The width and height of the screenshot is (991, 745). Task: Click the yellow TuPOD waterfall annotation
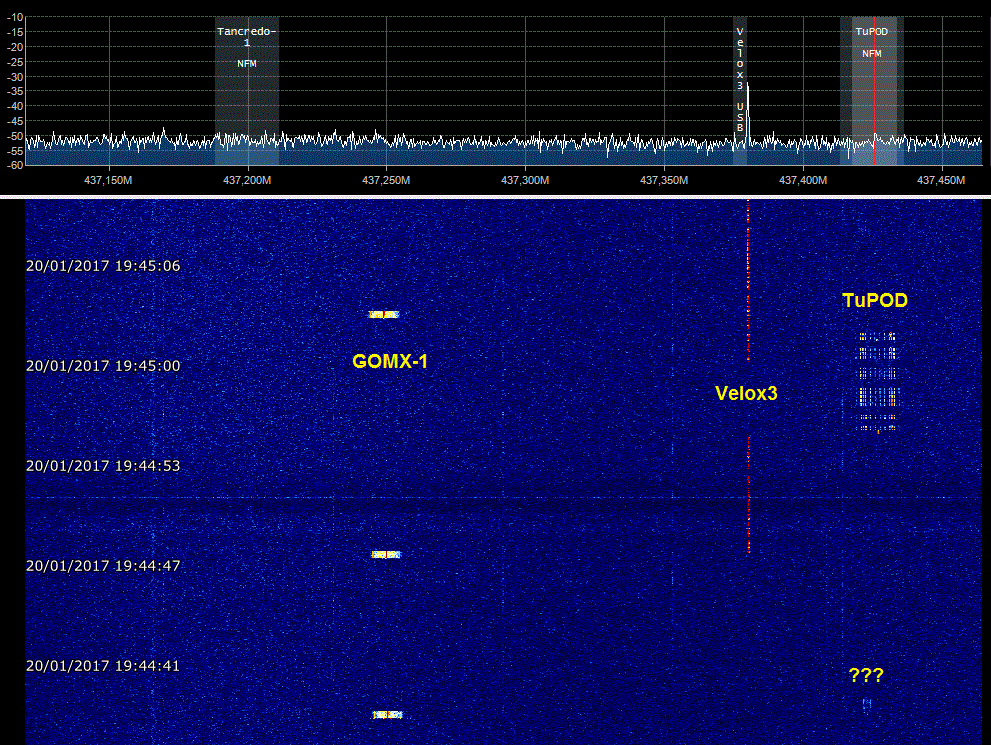point(875,300)
